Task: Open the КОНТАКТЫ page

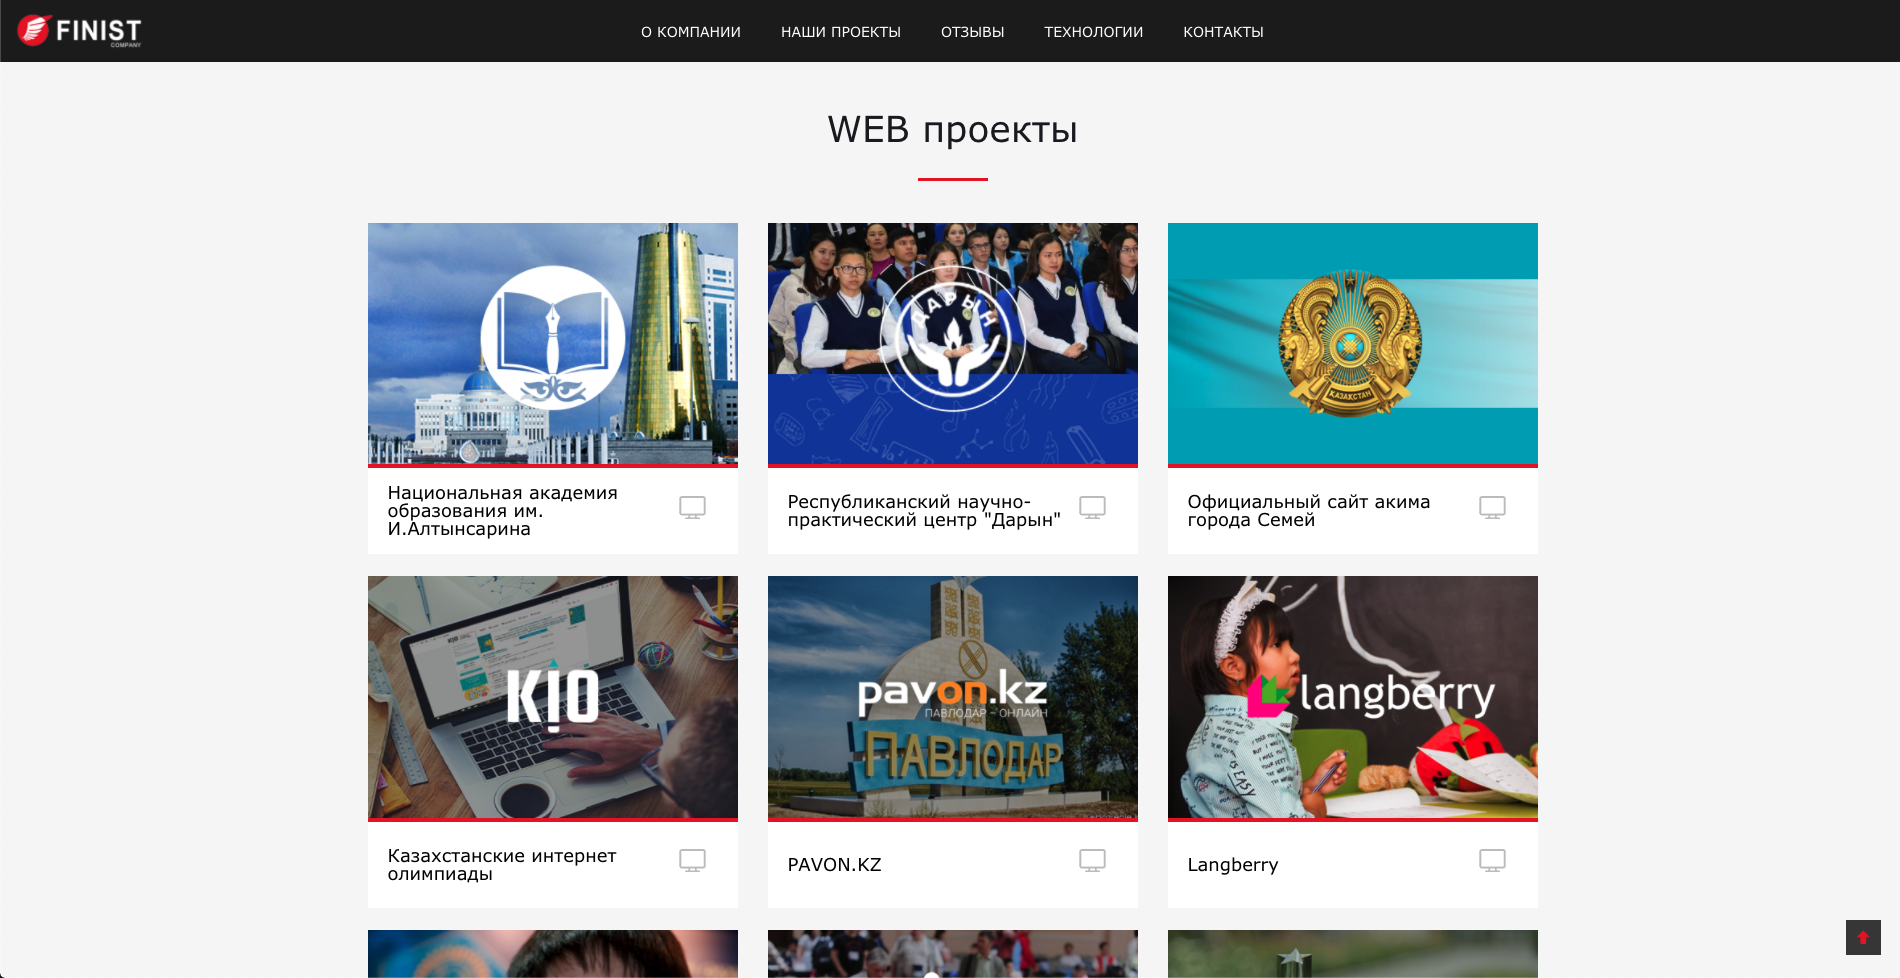Action: 1223,31
